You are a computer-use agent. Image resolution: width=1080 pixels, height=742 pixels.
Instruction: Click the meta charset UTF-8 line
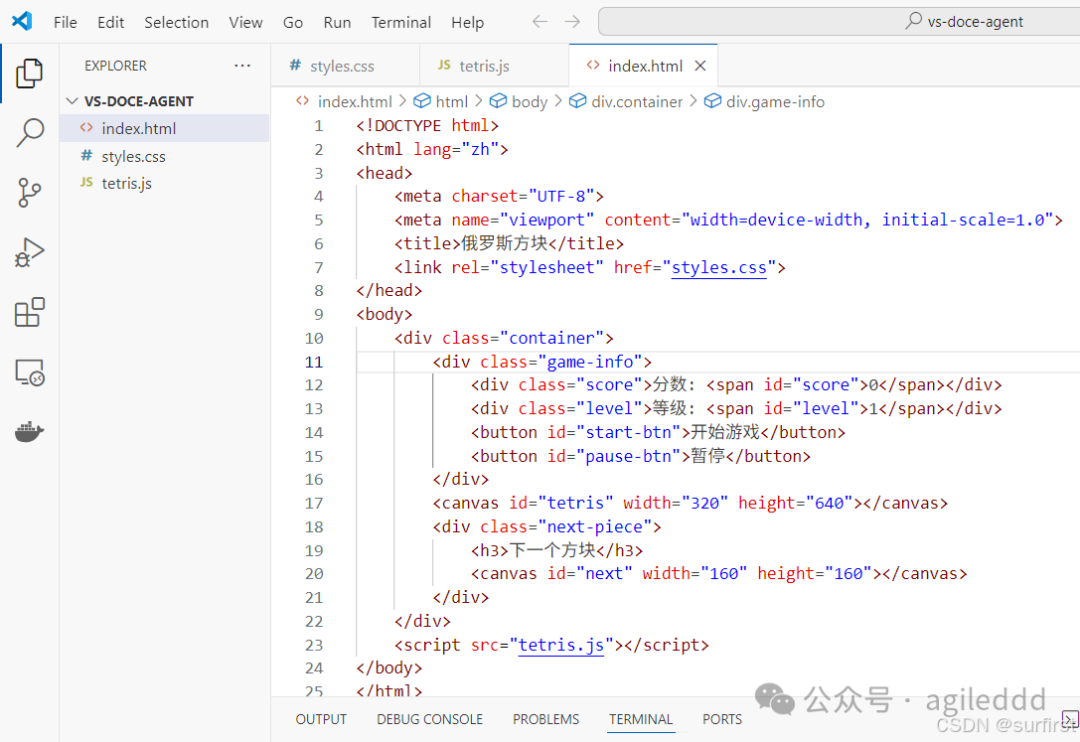coord(499,196)
